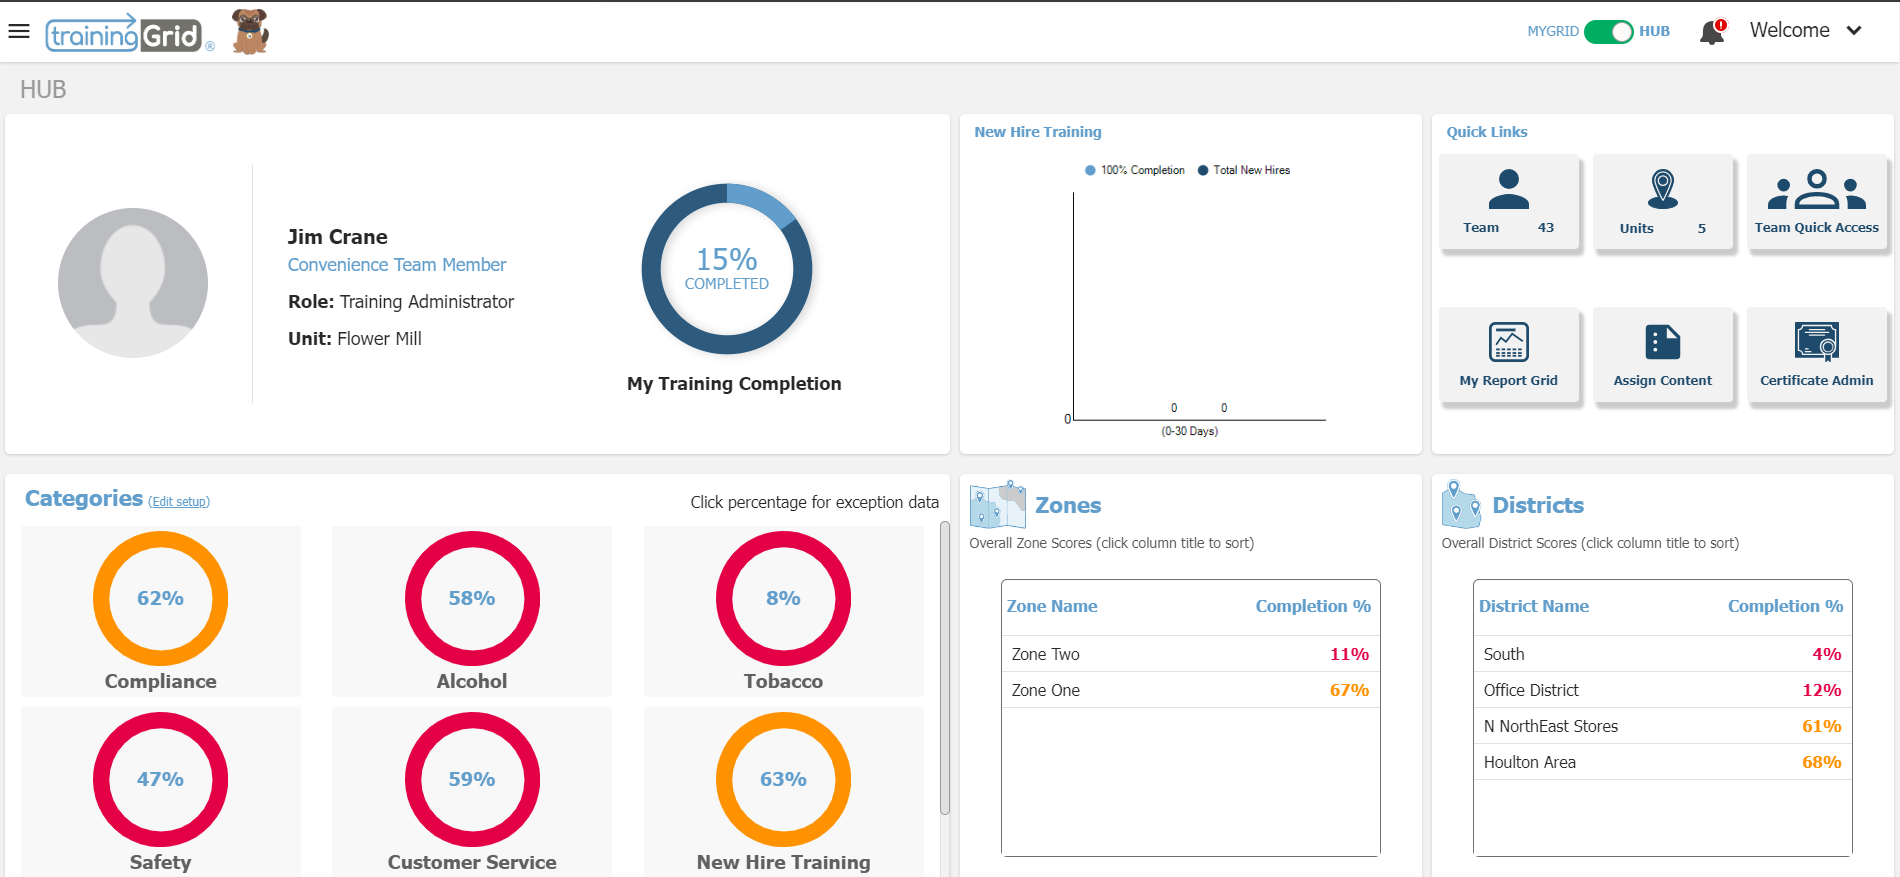Open the notifications bell
The width and height of the screenshot is (1900, 877).
point(1711,32)
